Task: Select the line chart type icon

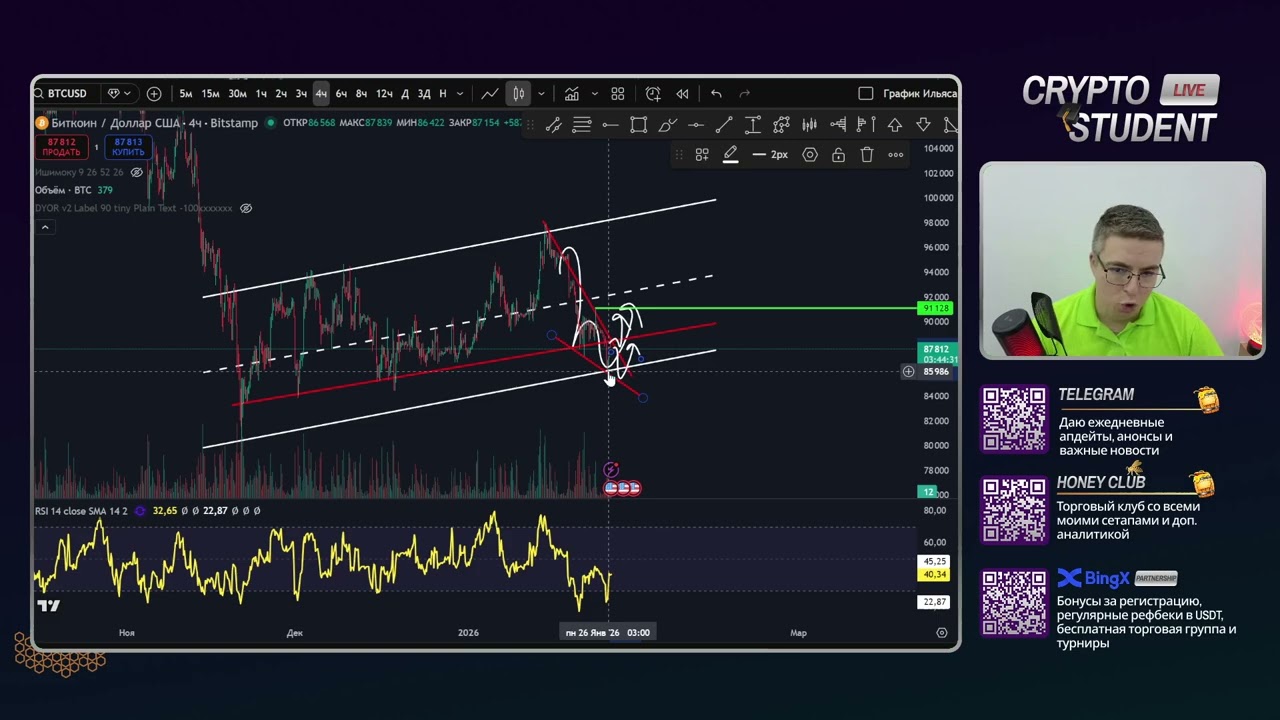Action: tap(490, 93)
